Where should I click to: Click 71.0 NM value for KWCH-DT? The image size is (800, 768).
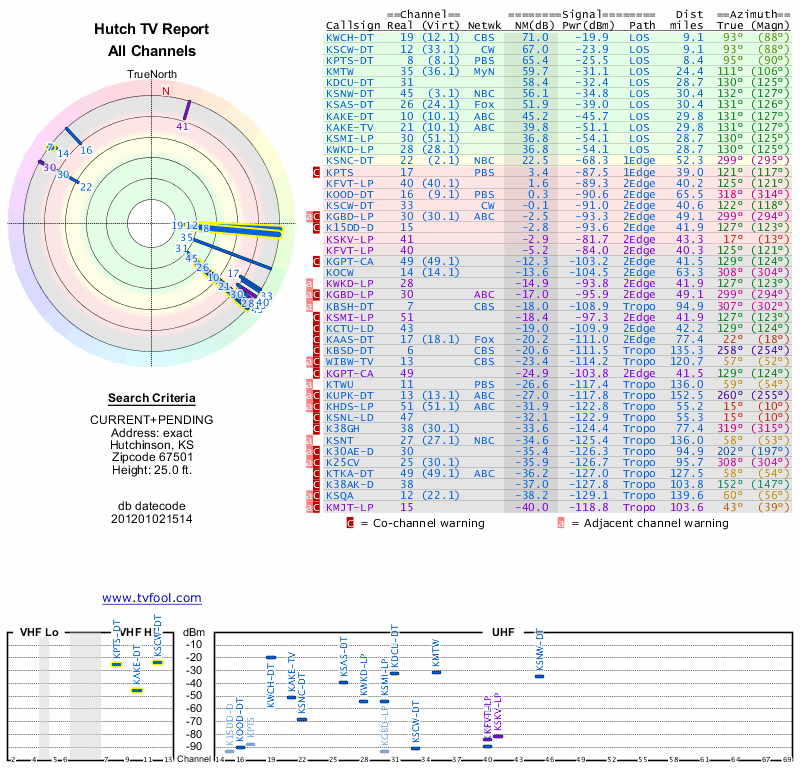535,38
